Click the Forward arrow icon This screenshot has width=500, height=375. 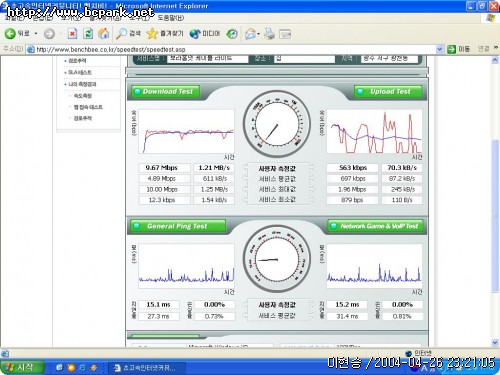(x=49, y=34)
